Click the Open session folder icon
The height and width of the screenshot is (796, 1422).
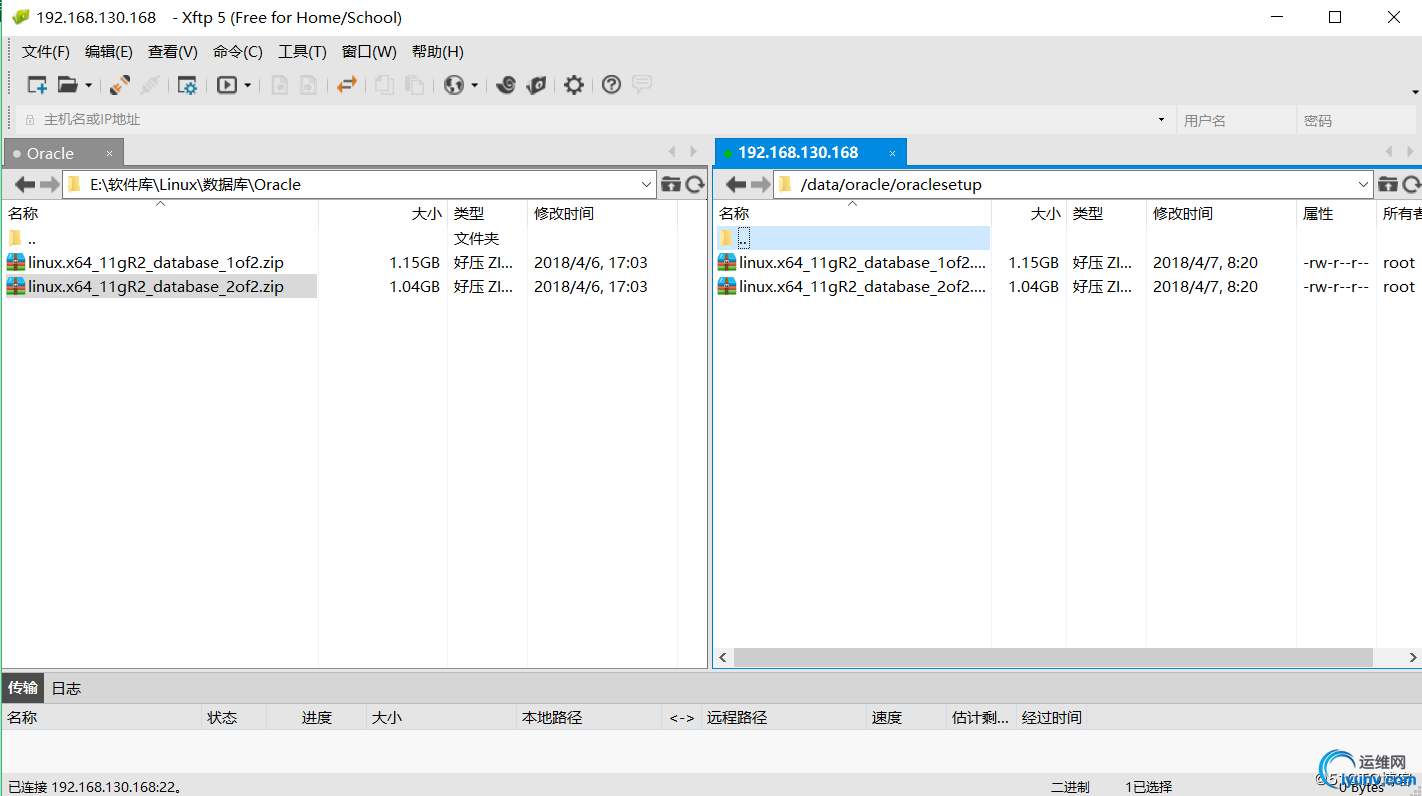pos(67,85)
